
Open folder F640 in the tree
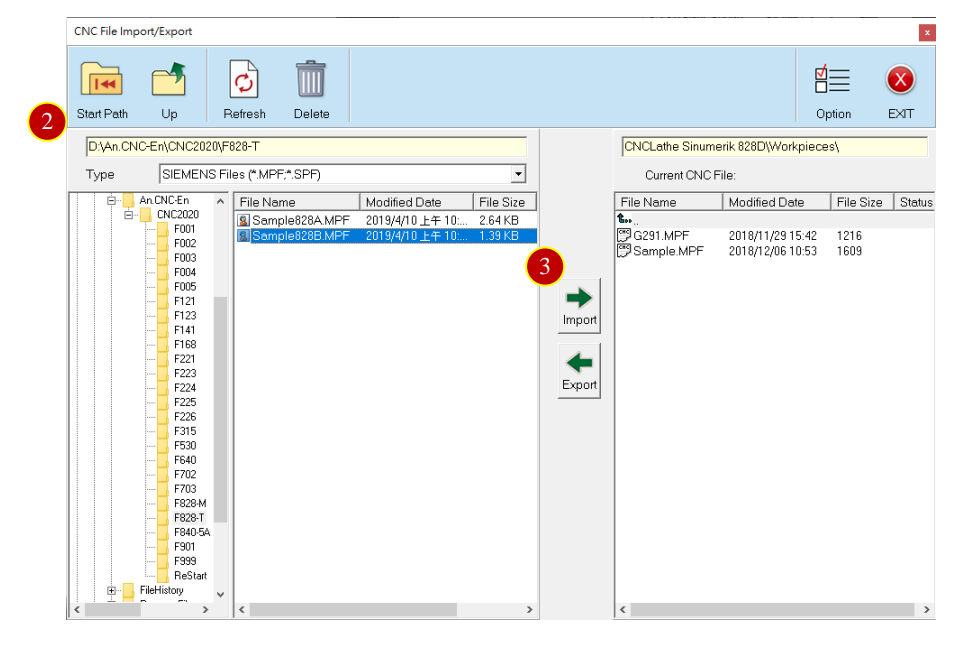[184, 460]
